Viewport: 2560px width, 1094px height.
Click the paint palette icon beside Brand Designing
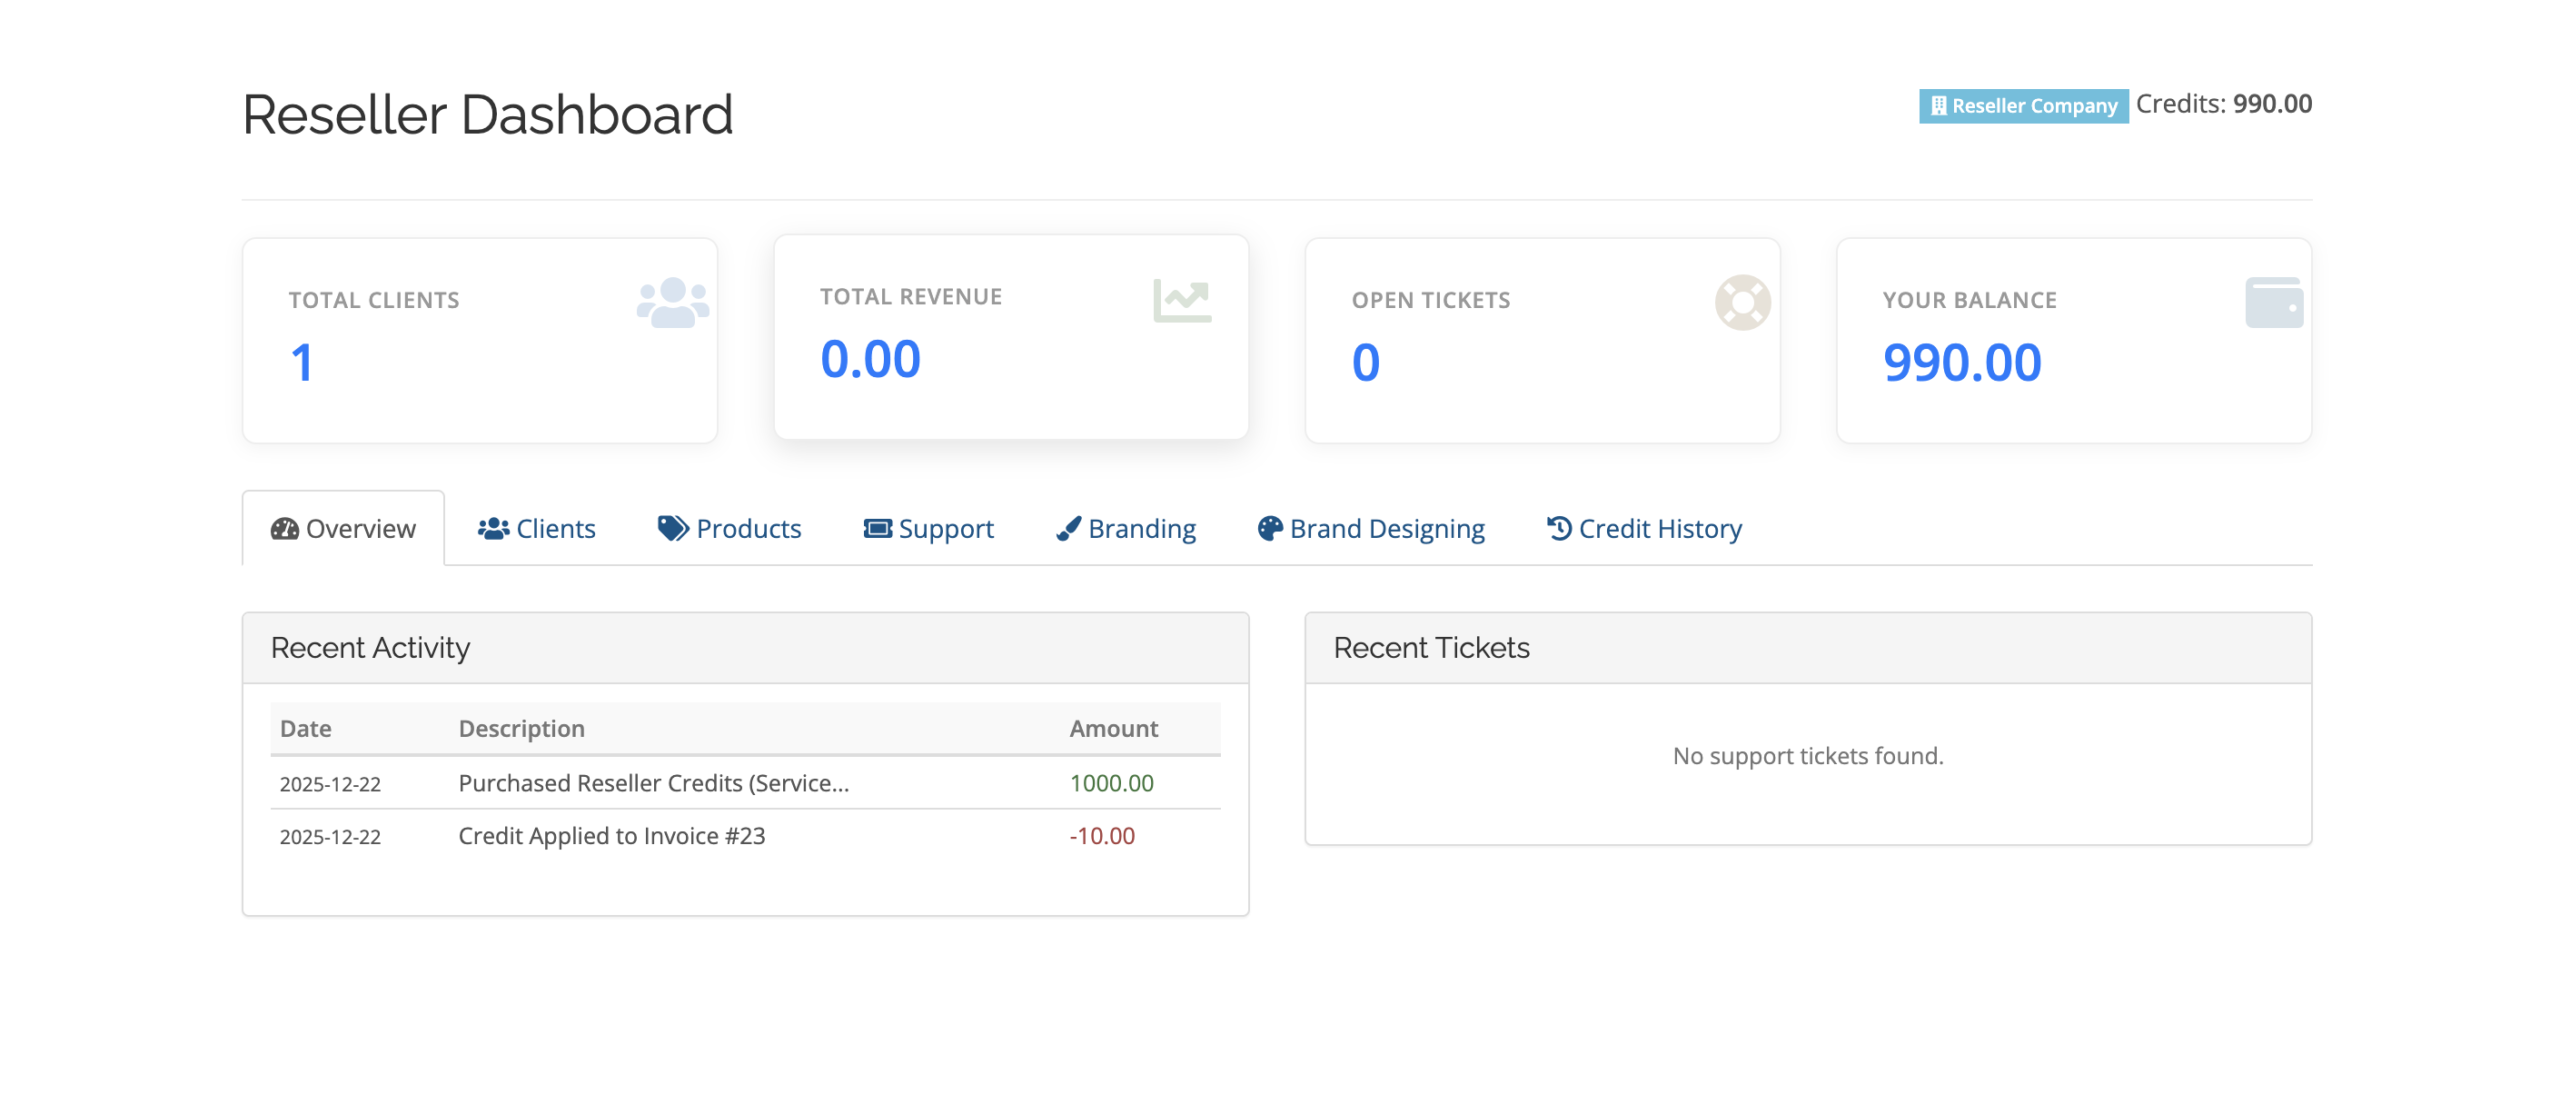coord(1269,529)
